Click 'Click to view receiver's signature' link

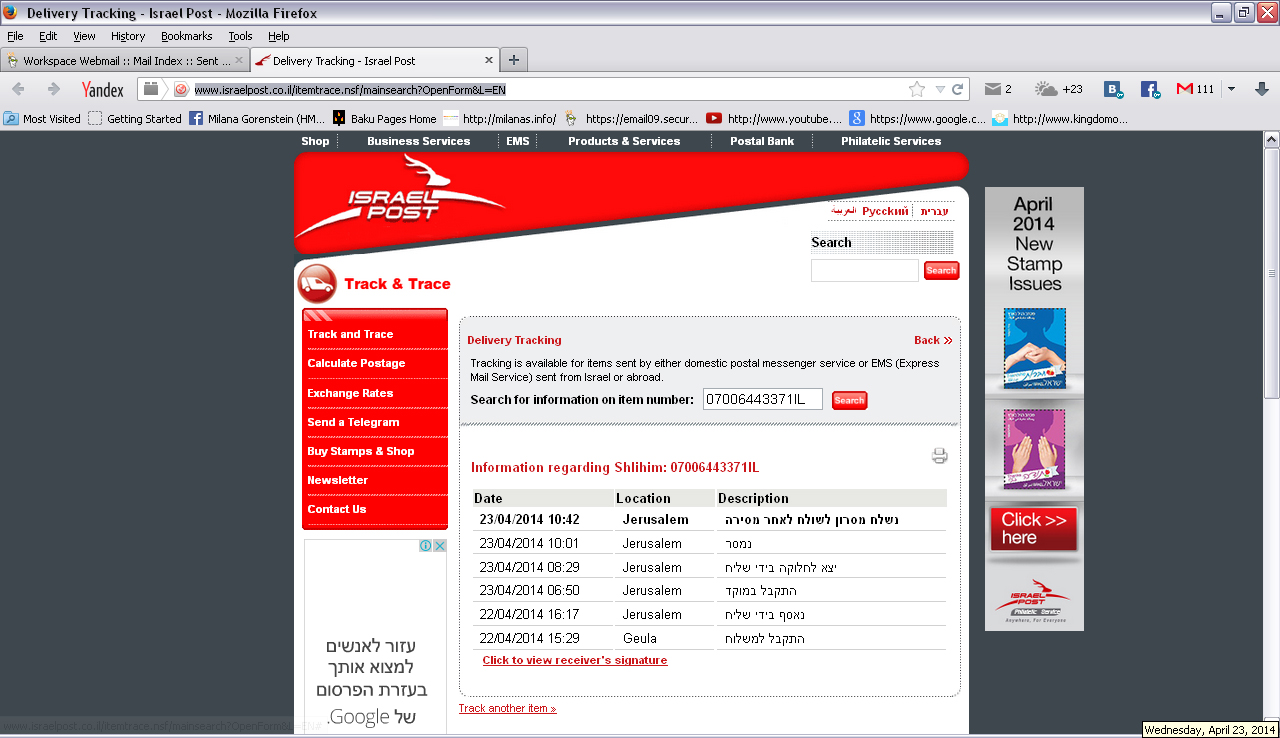coord(574,660)
